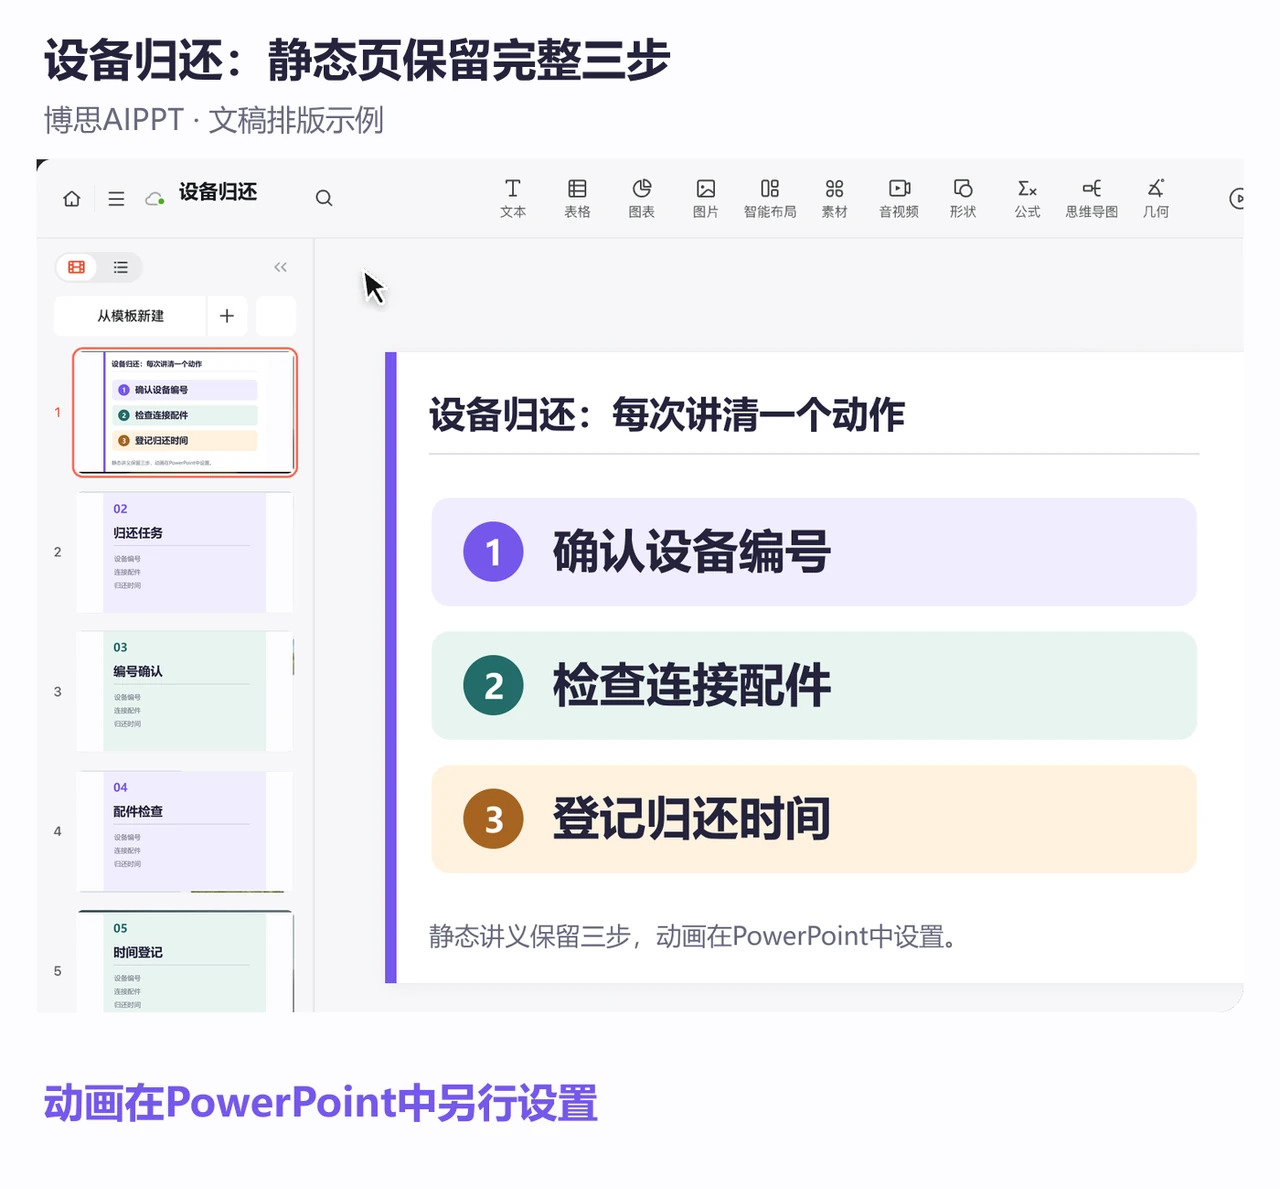Switch slide panel to outline list view
This screenshot has width=1280, height=1189.
121,267
